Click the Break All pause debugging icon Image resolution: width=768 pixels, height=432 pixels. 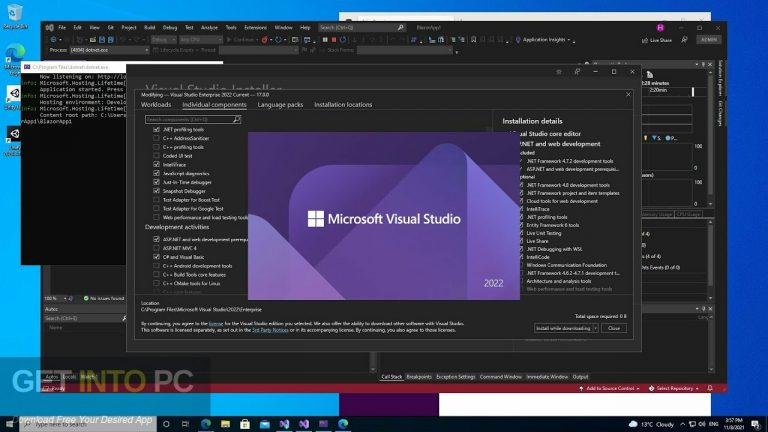pyautogui.click(x=325, y=40)
